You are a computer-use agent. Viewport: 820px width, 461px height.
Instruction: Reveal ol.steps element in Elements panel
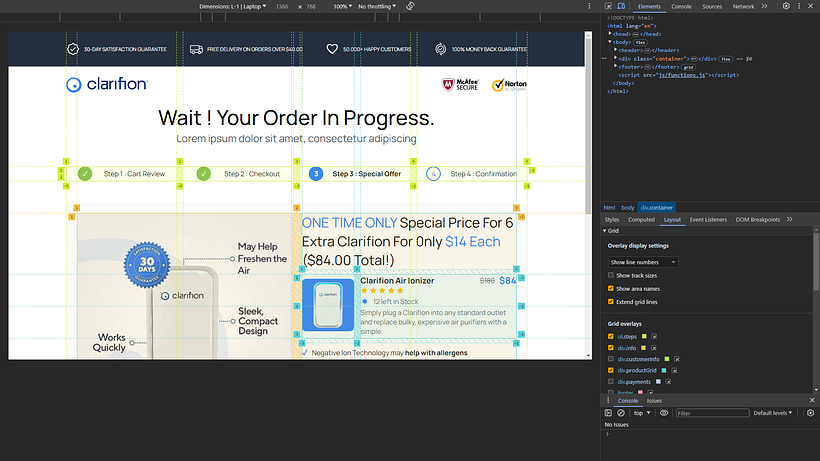[654, 337]
